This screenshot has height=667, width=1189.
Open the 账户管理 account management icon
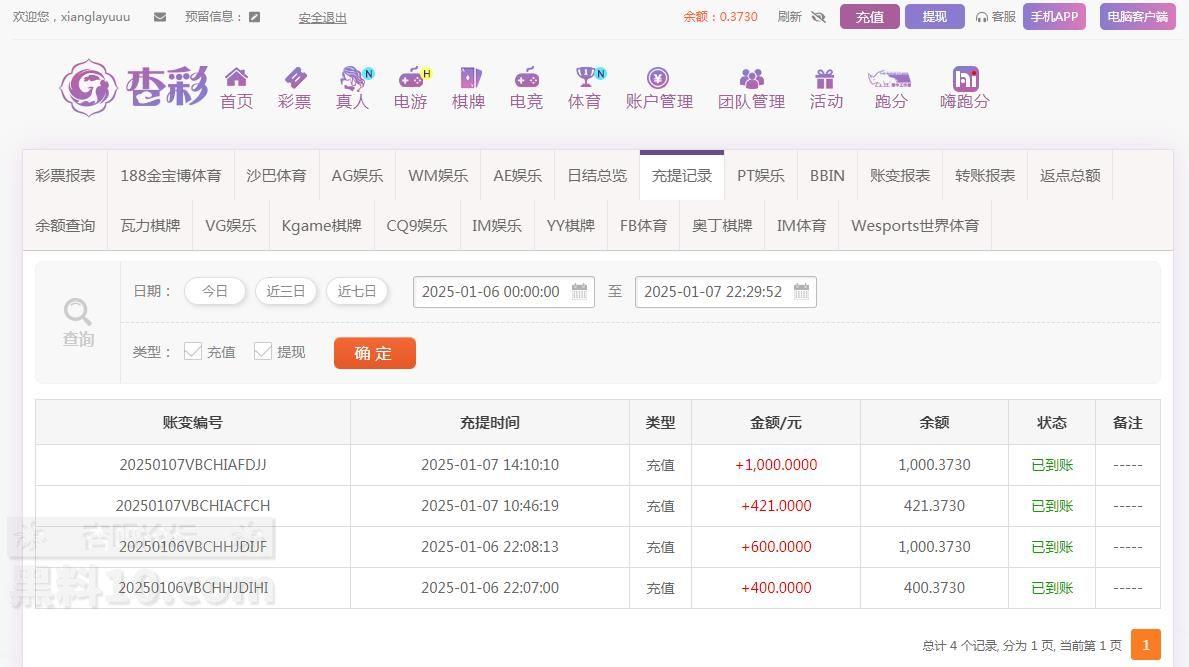pyautogui.click(x=658, y=77)
